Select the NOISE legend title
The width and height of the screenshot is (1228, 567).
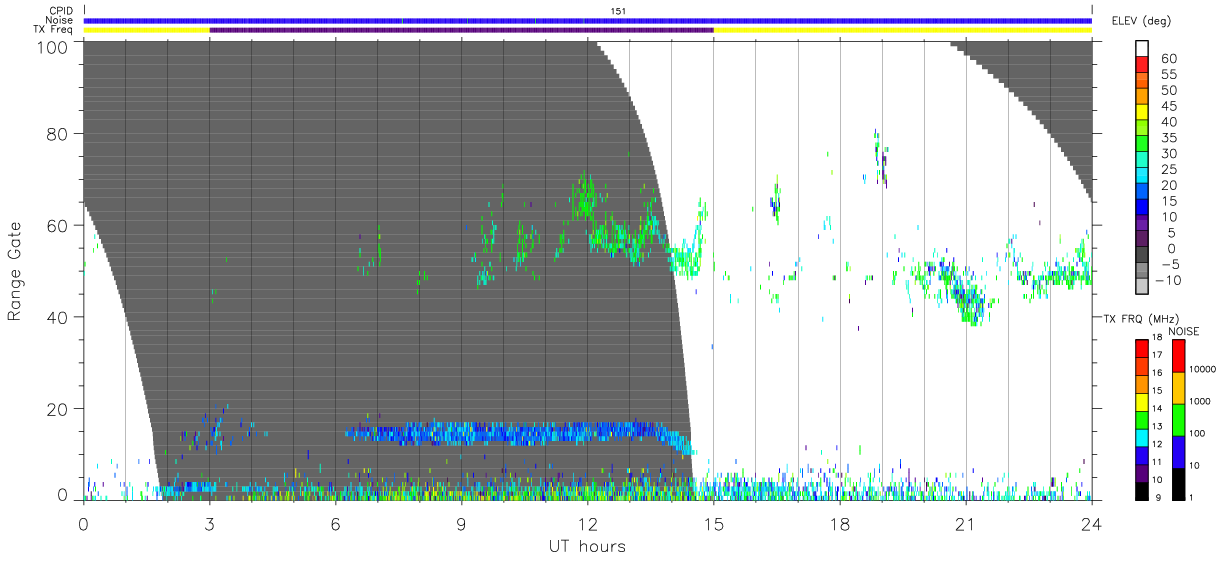coord(1185,331)
